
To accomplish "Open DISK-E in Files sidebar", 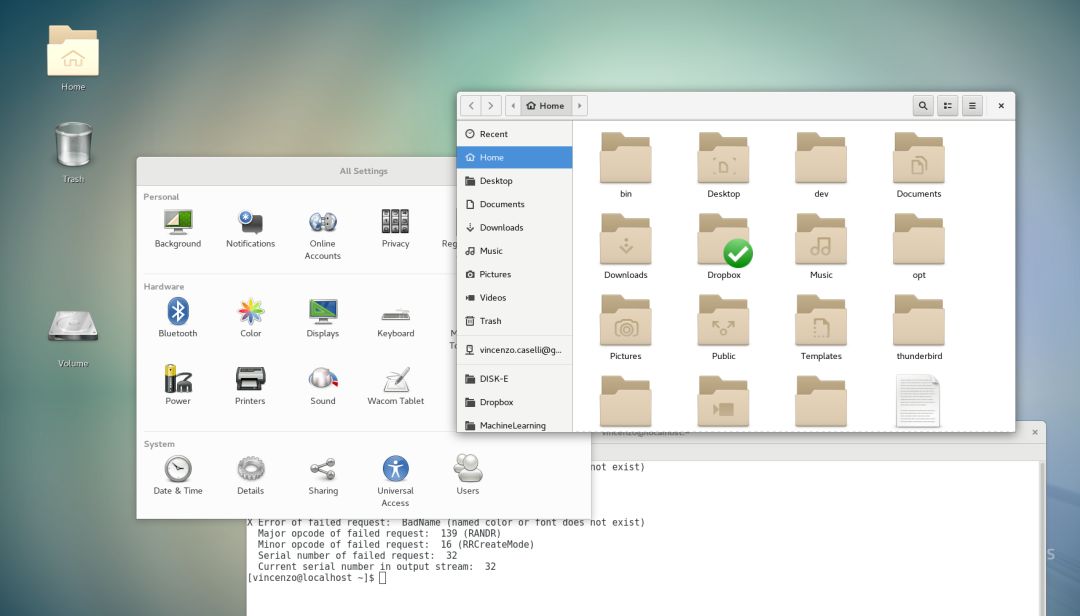I will pos(515,379).
